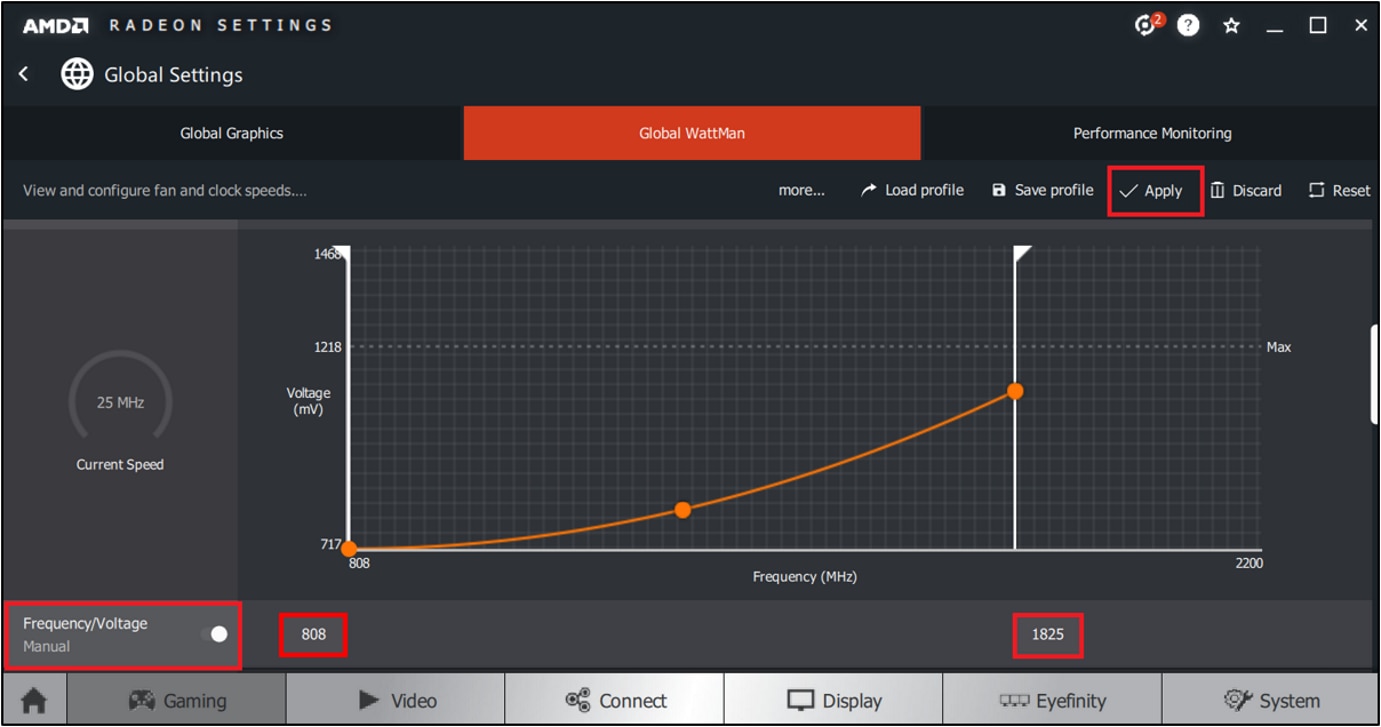1381x727 pixels.
Task: Select the Global WattMan tab
Action: 692,133
